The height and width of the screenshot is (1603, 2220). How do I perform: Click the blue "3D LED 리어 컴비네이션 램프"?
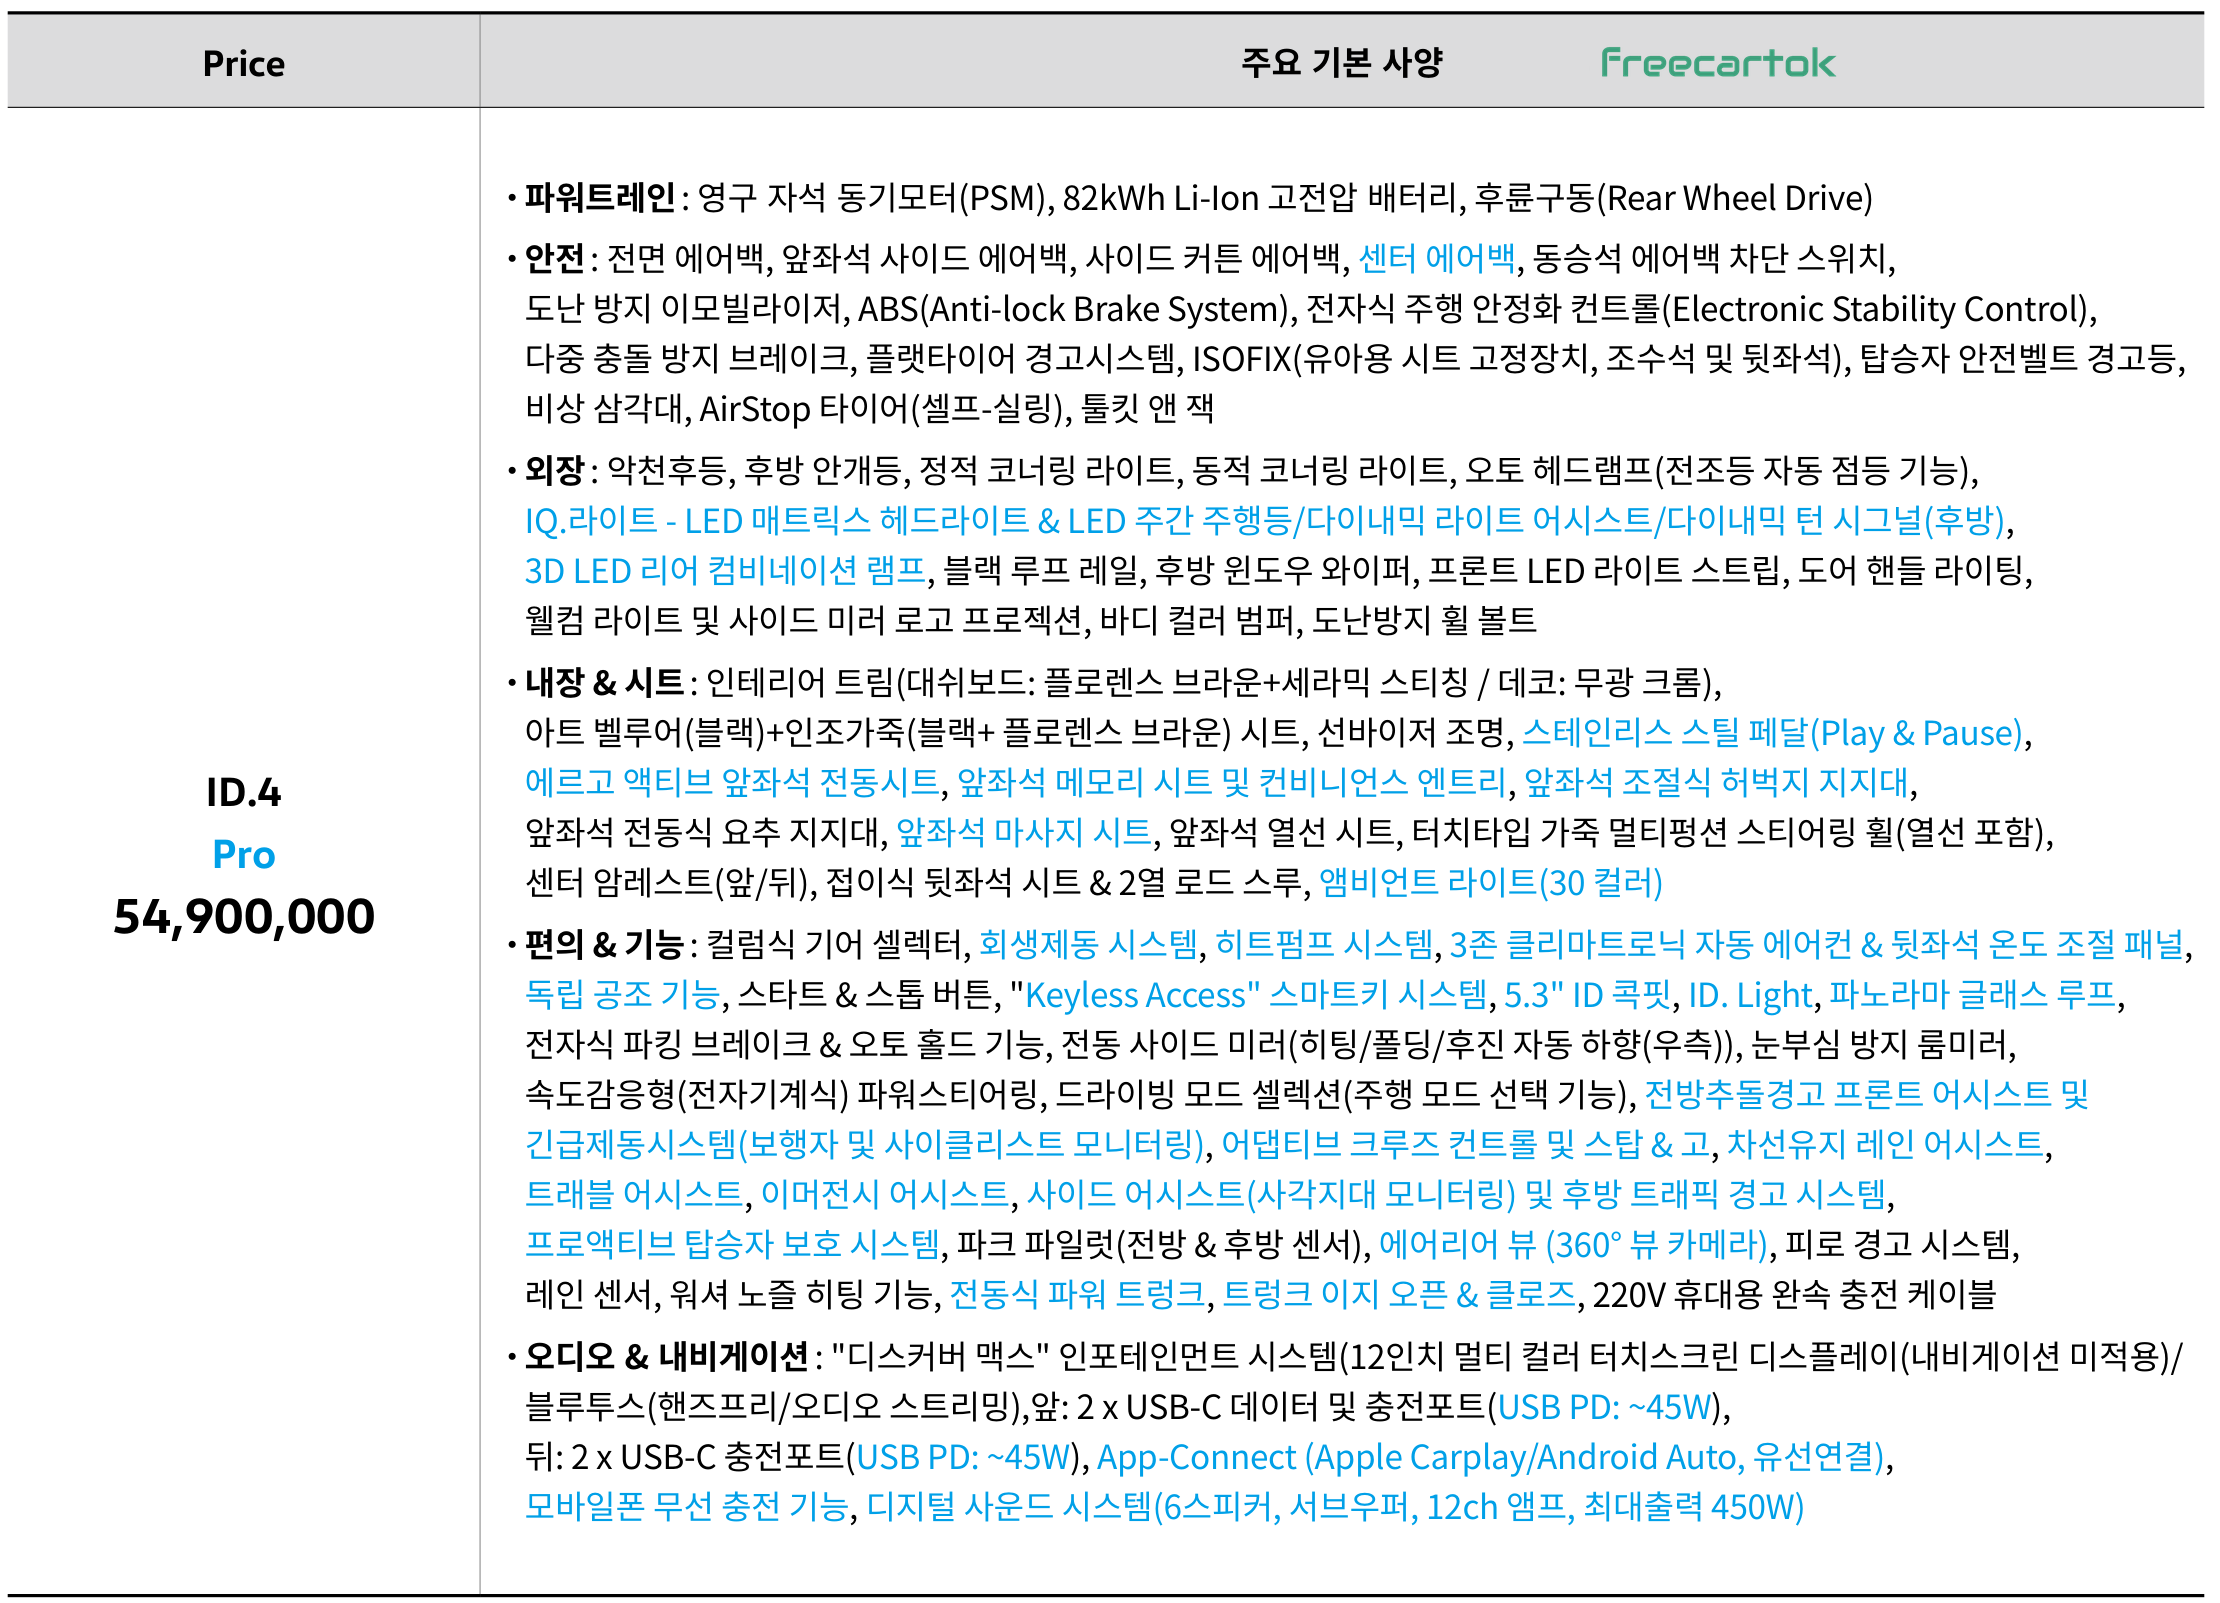click(726, 571)
